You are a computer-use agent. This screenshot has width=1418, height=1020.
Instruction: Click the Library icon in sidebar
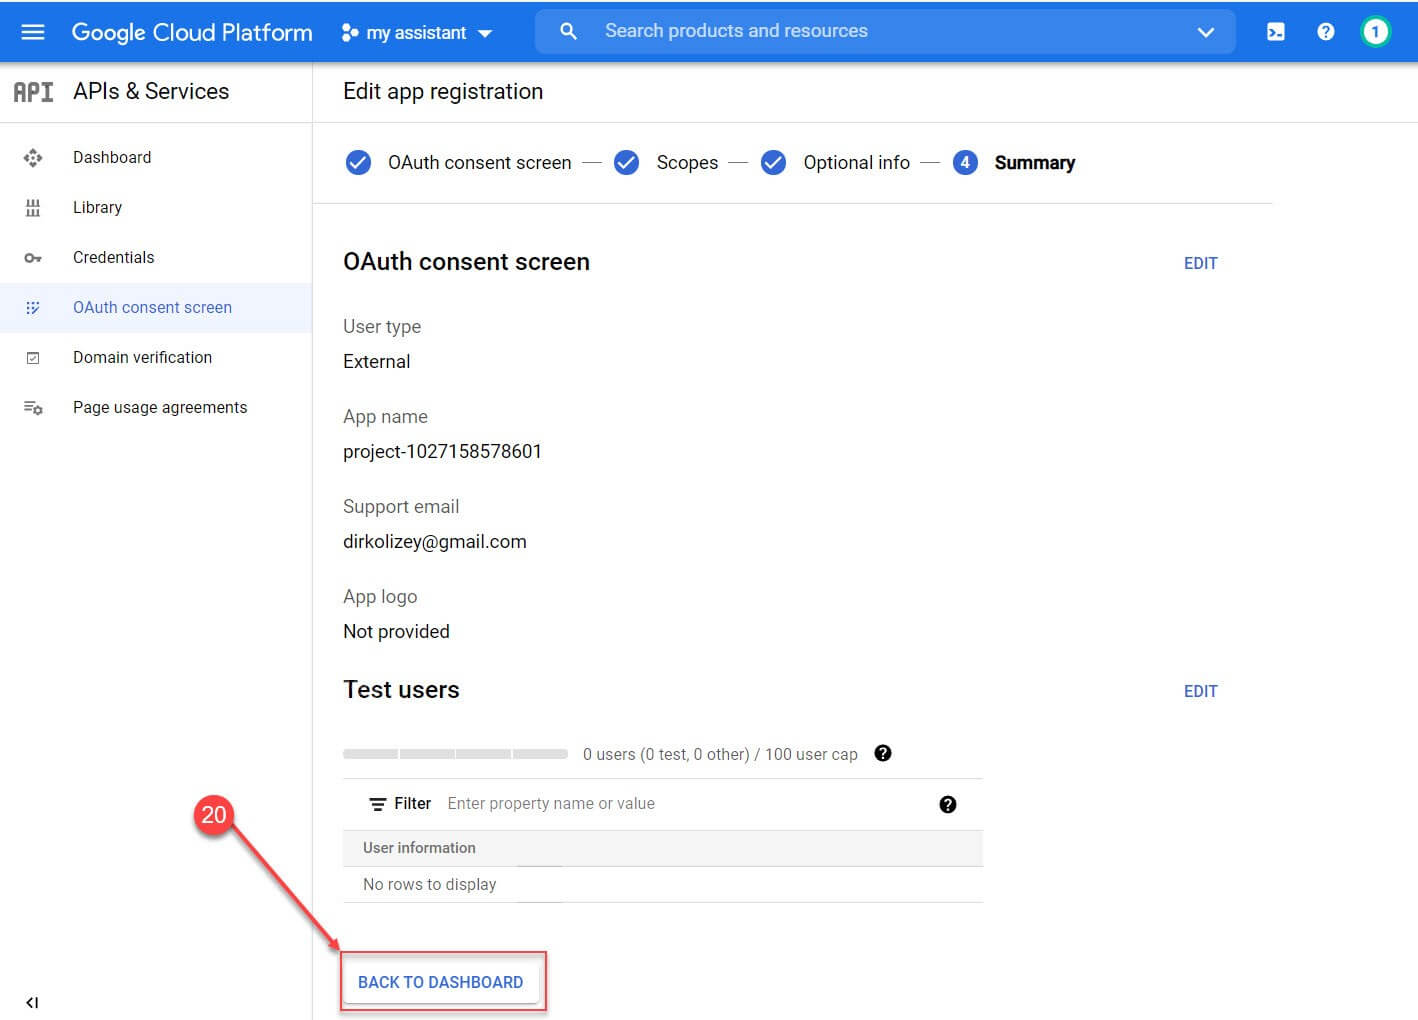pyautogui.click(x=33, y=208)
